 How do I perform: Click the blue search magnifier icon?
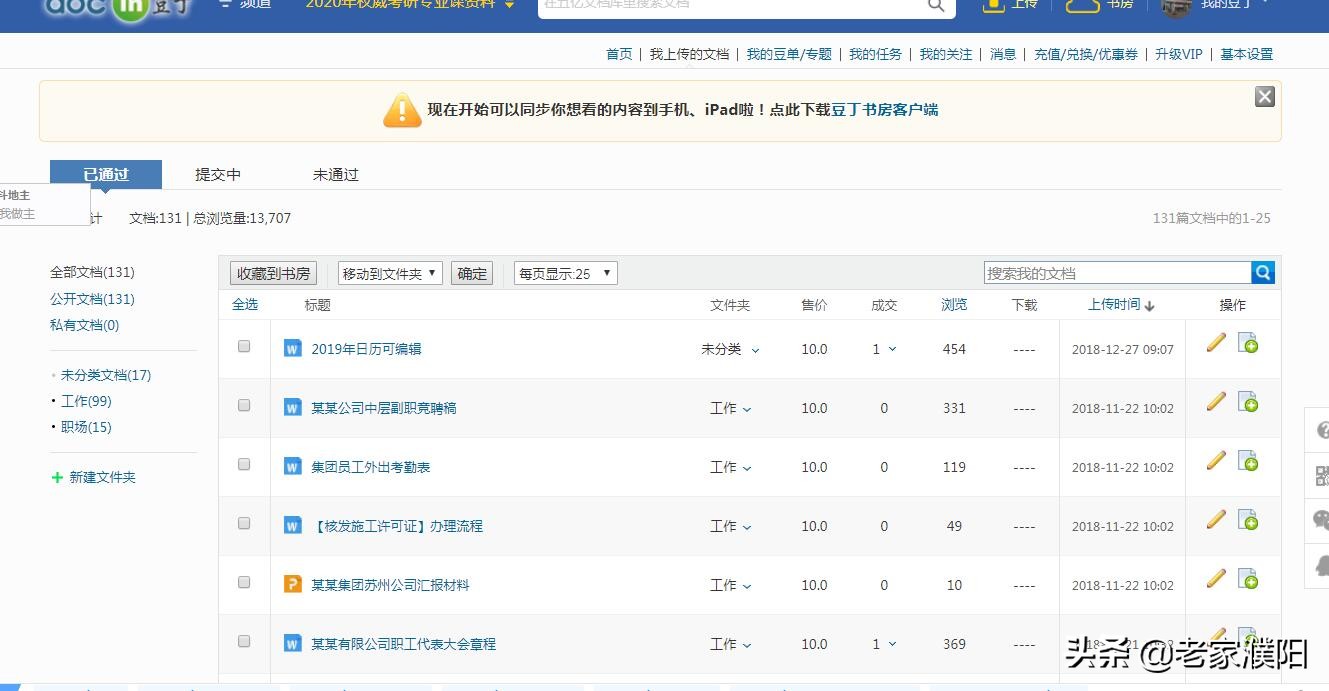coord(1262,271)
